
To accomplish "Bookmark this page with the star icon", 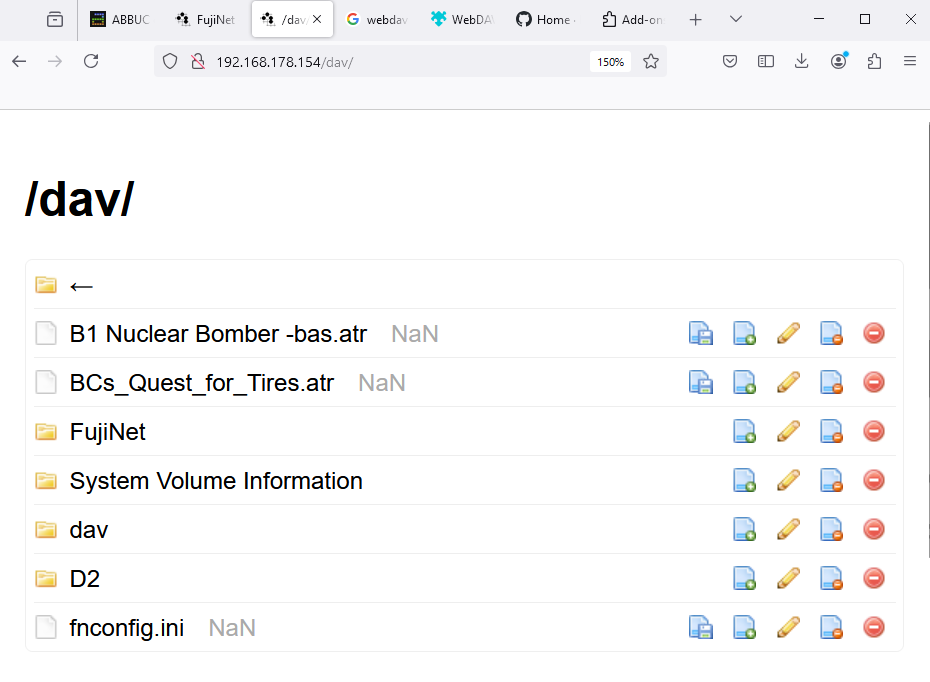I will (x=651, y=61).
